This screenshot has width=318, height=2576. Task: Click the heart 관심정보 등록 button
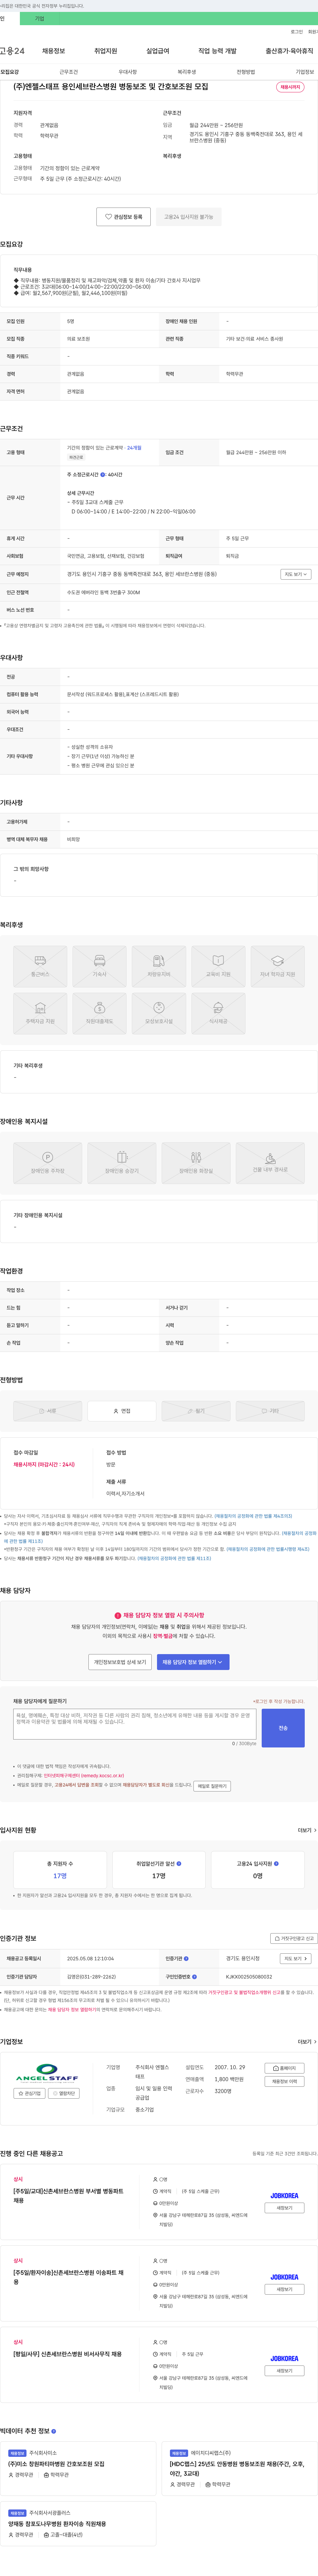point(124,217)
